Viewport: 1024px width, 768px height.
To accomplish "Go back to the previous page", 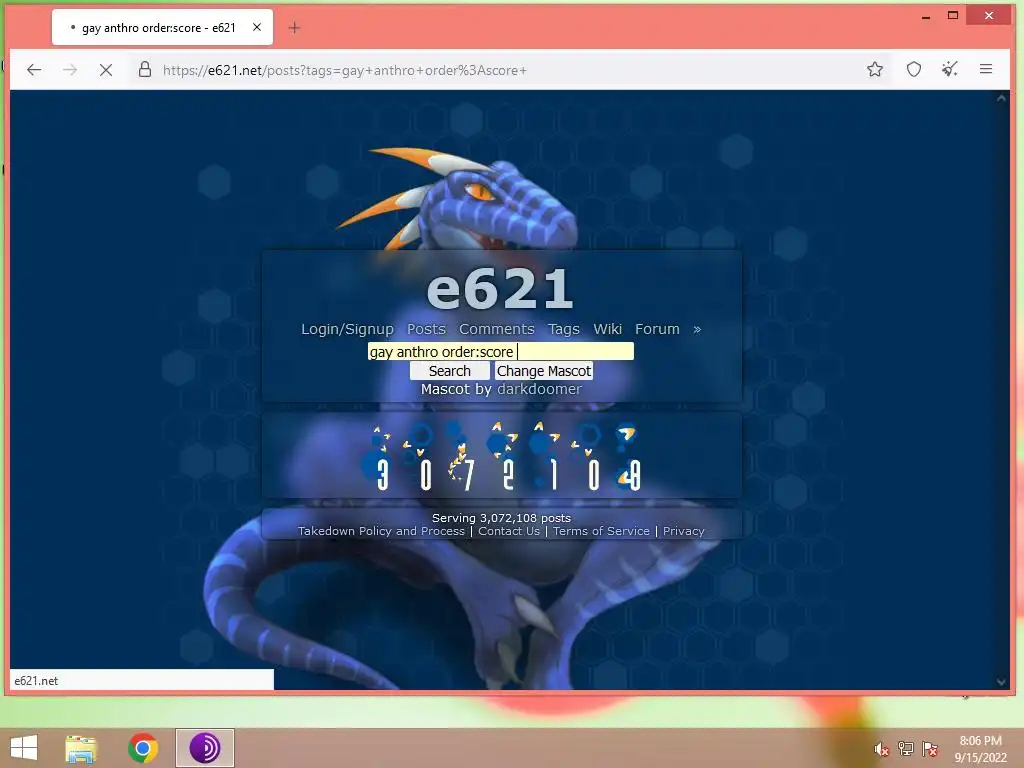I will [x=34, y=70].
